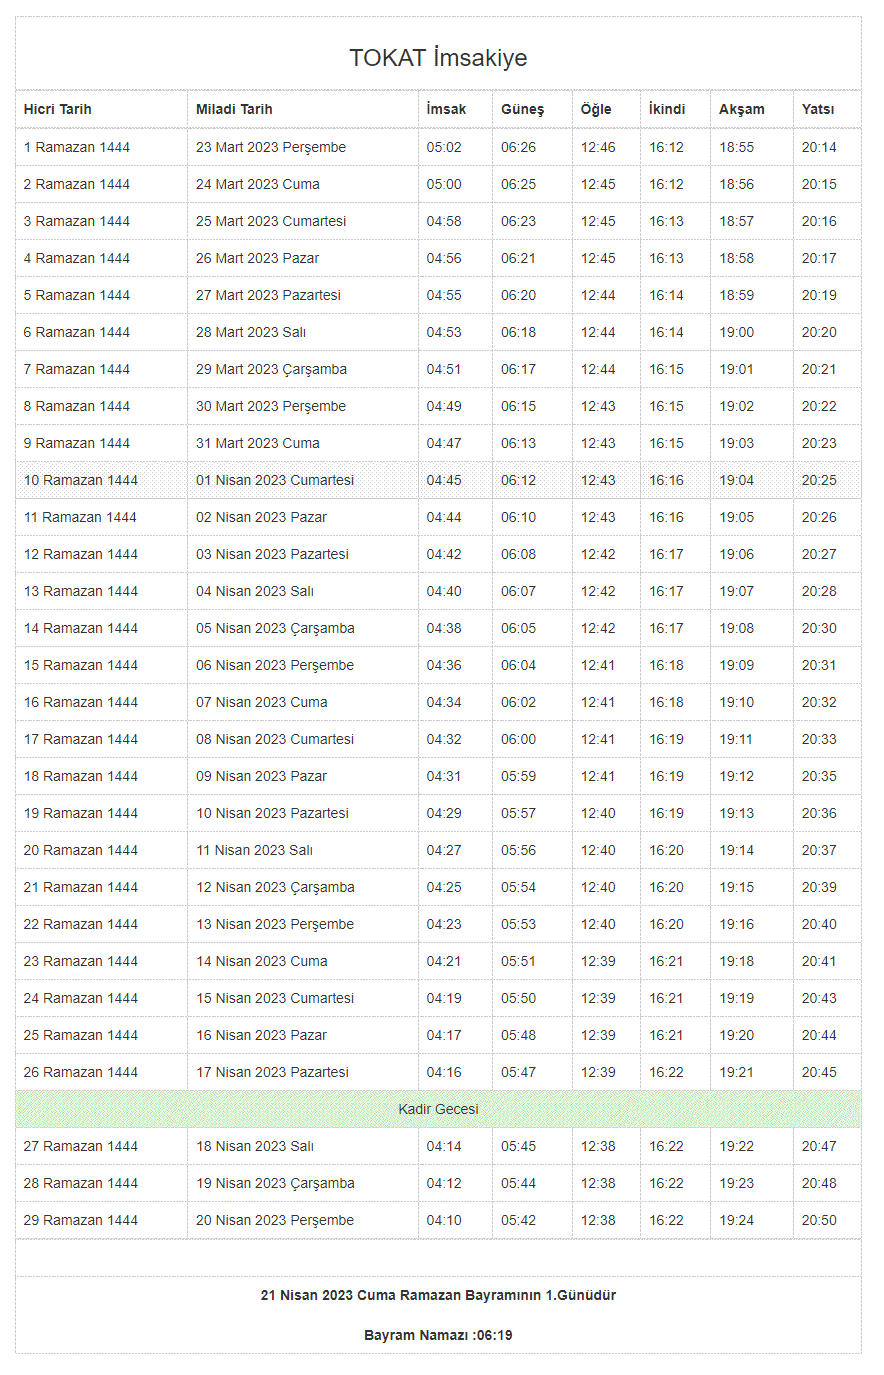Click the 23 Mart 2023 Perşembe date

[x=271, y=147]
